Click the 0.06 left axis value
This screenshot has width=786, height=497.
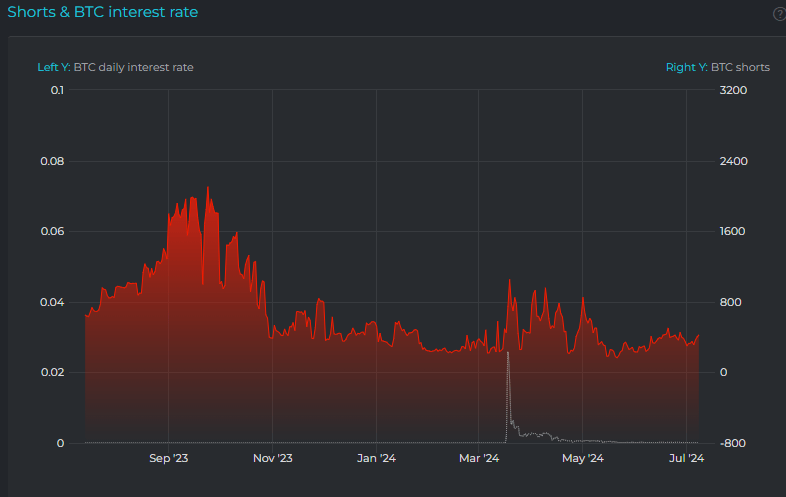54,231
